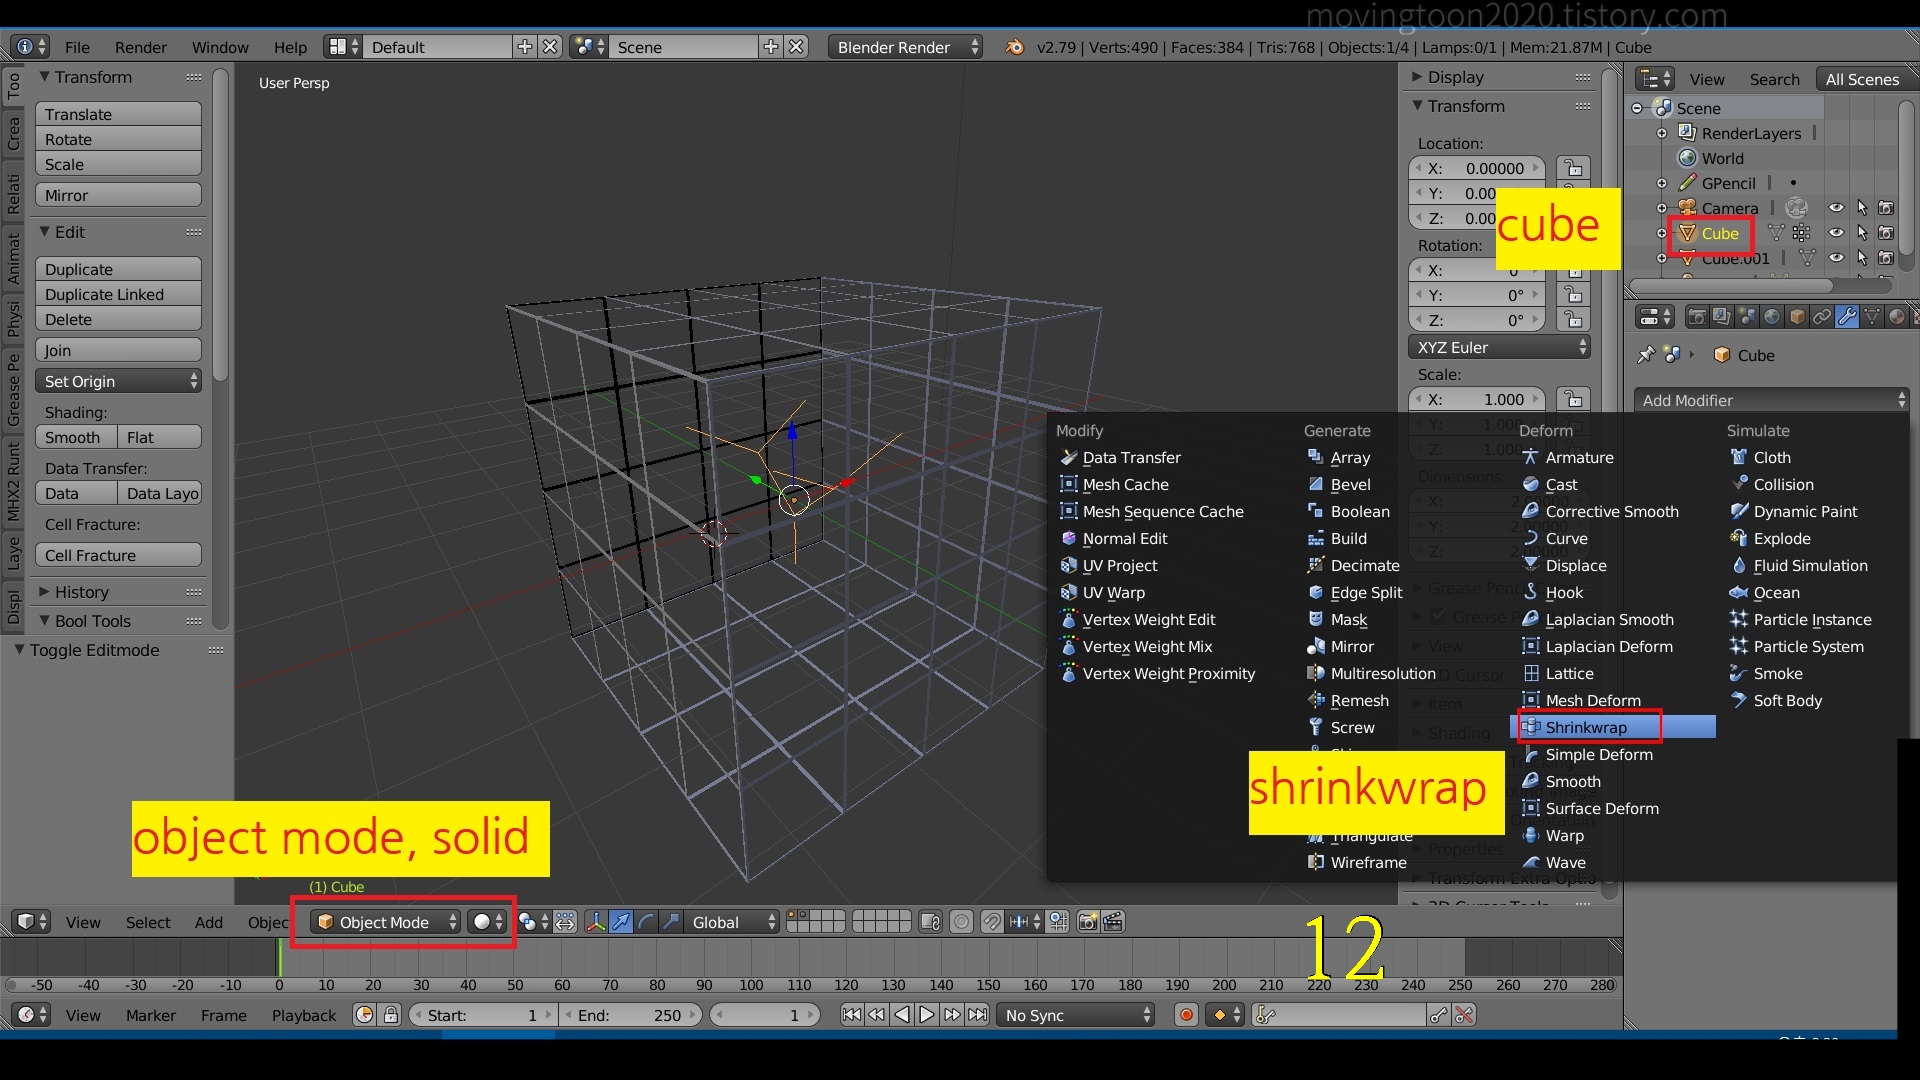Viewport: 1920px width, 1080px height.
Task: Click the pin icon beside the Cube breadcrumb
Action: pyautogui.click(x=1646, y=355)
